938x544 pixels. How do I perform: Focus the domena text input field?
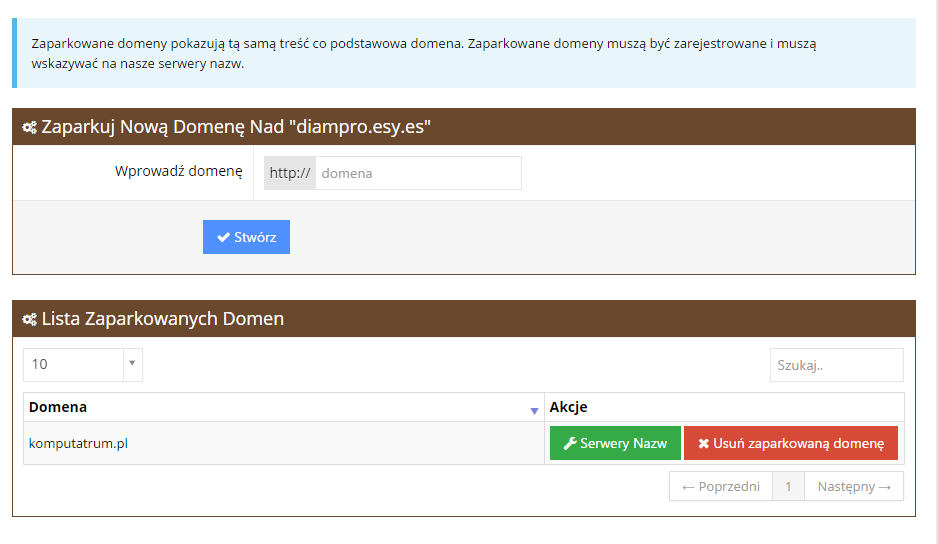point(418,173)
